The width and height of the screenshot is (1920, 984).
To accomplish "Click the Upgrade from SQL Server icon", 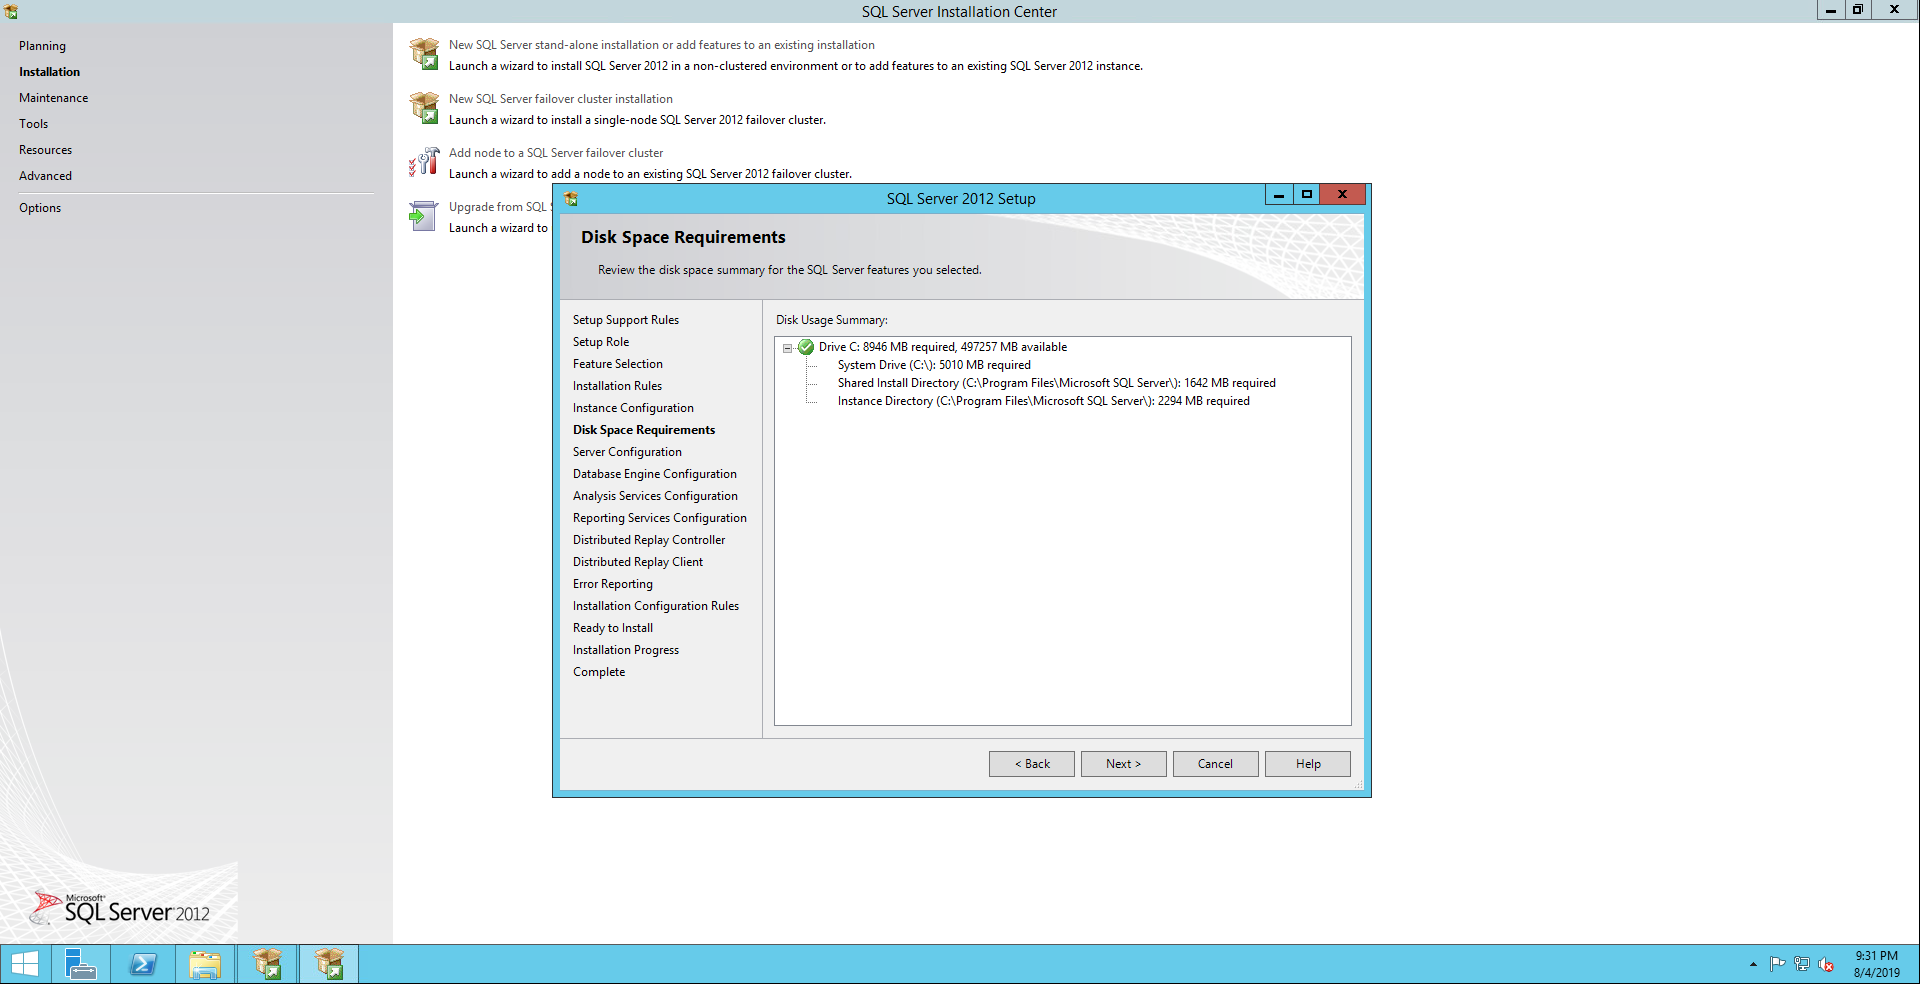I will point(424,216).
